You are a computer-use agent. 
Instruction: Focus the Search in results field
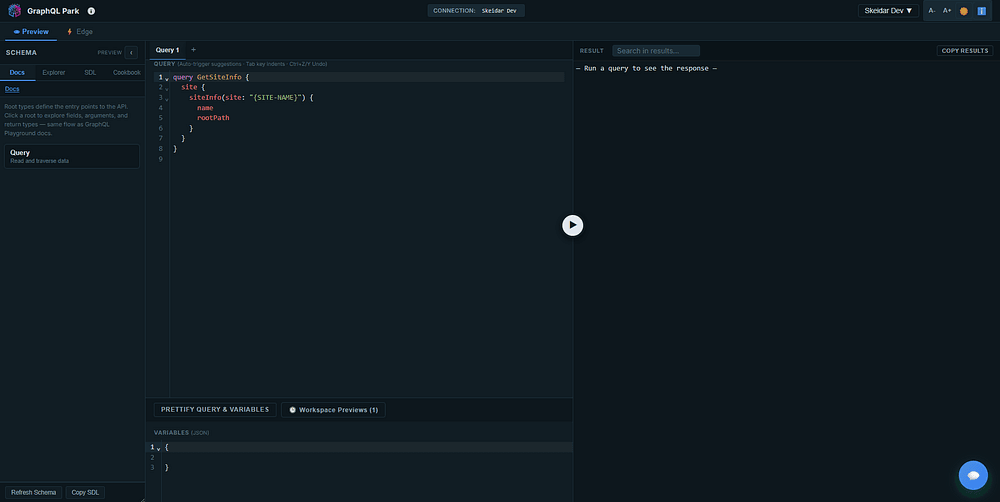(656, 50)
